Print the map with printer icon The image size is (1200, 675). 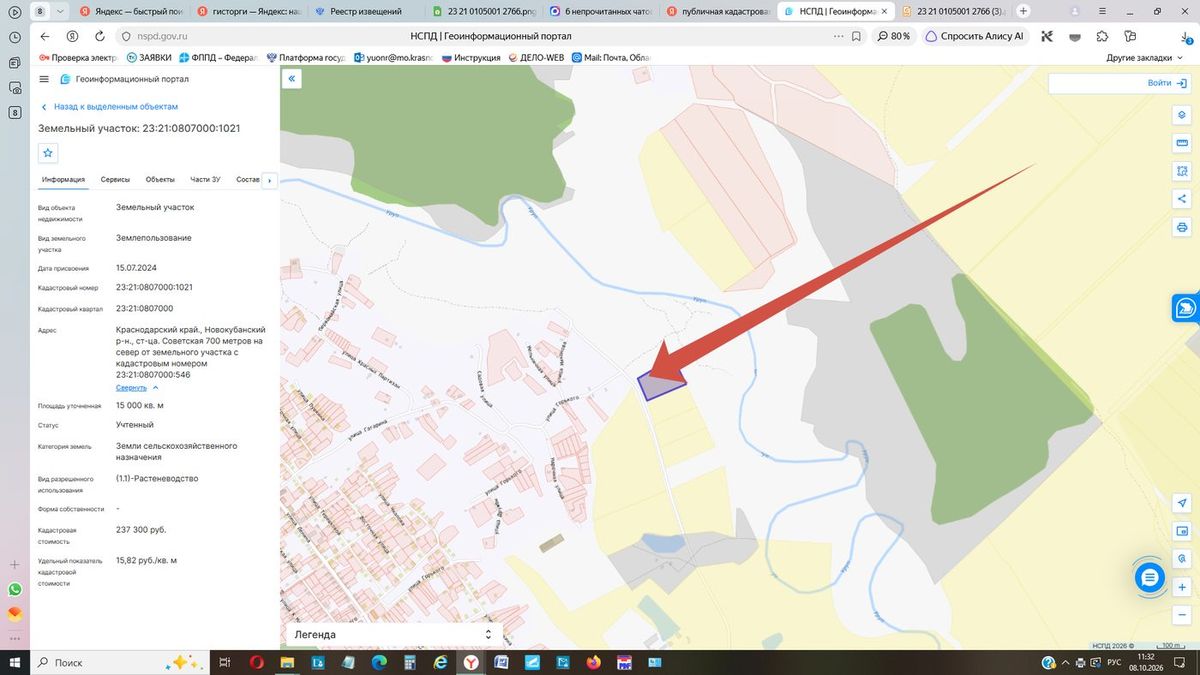1182,227
